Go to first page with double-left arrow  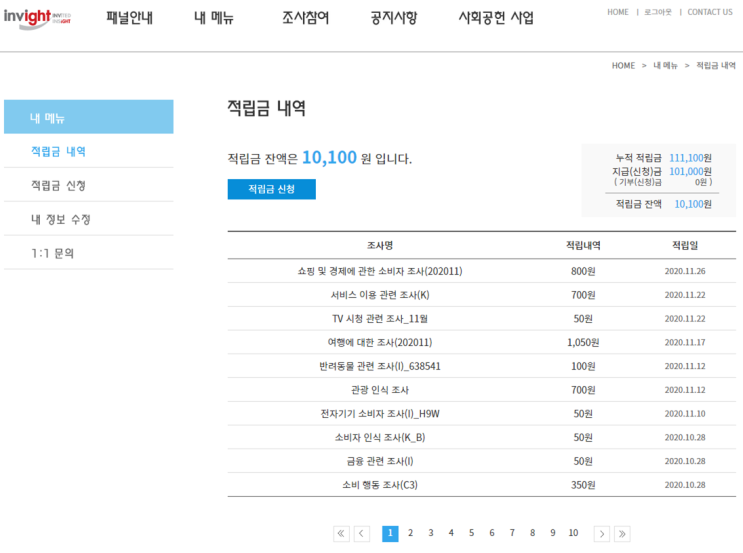point(341,534)
